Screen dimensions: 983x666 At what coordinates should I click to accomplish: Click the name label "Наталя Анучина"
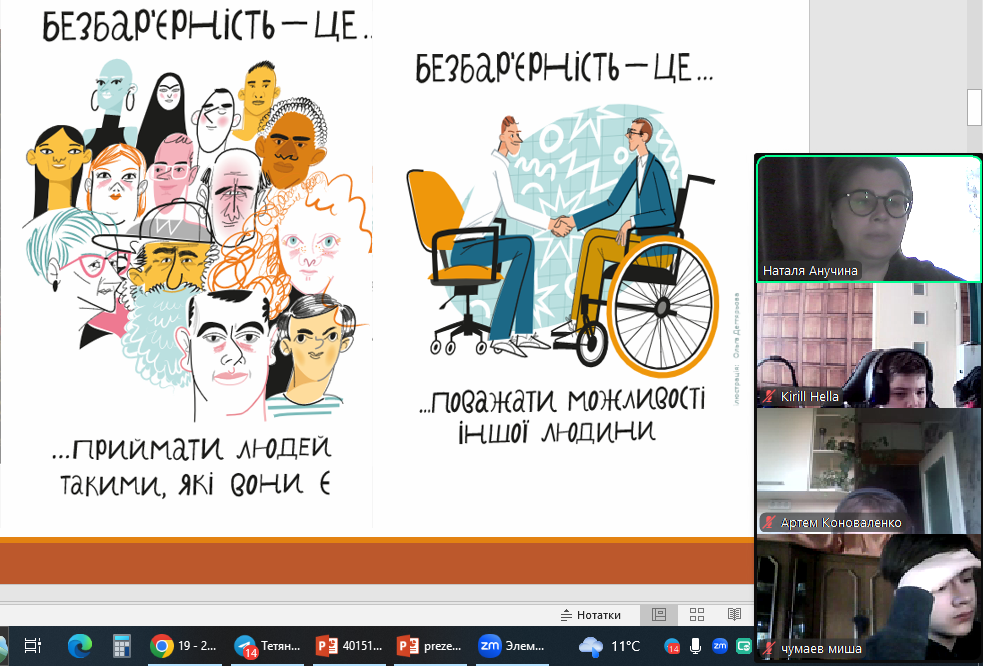(810, 271)
